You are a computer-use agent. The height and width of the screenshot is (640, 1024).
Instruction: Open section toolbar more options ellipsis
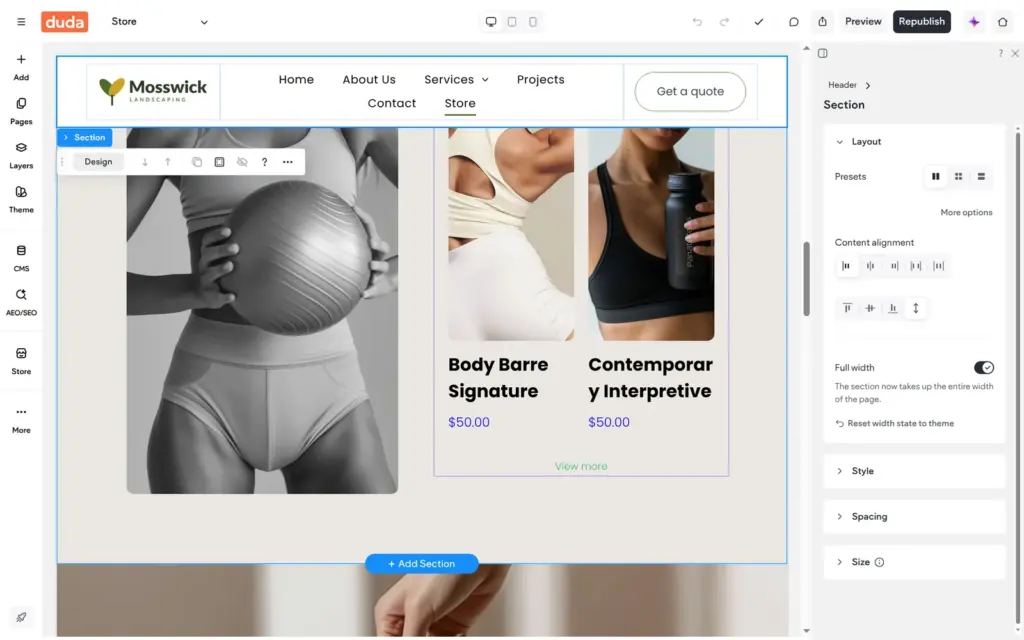tap(287, 162)
